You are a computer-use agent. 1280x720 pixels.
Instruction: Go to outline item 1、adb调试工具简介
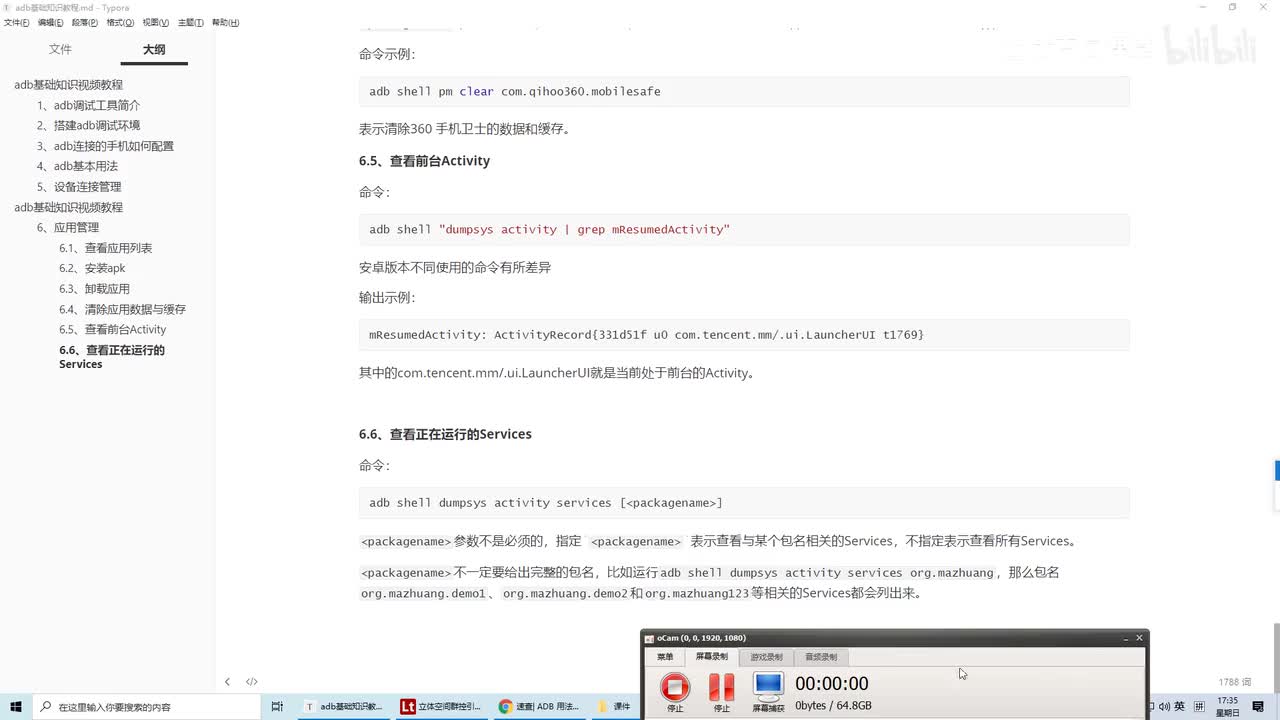(x=88, y=105)
